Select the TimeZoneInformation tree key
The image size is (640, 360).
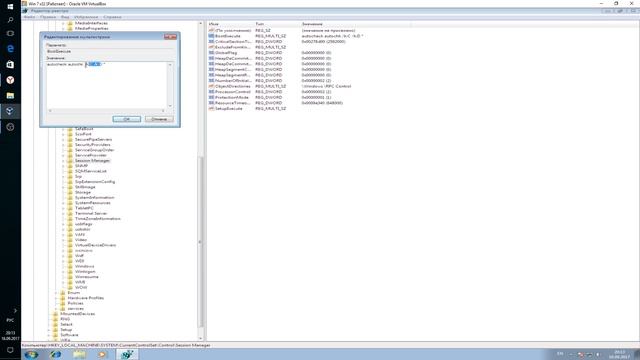coord(98,218)
